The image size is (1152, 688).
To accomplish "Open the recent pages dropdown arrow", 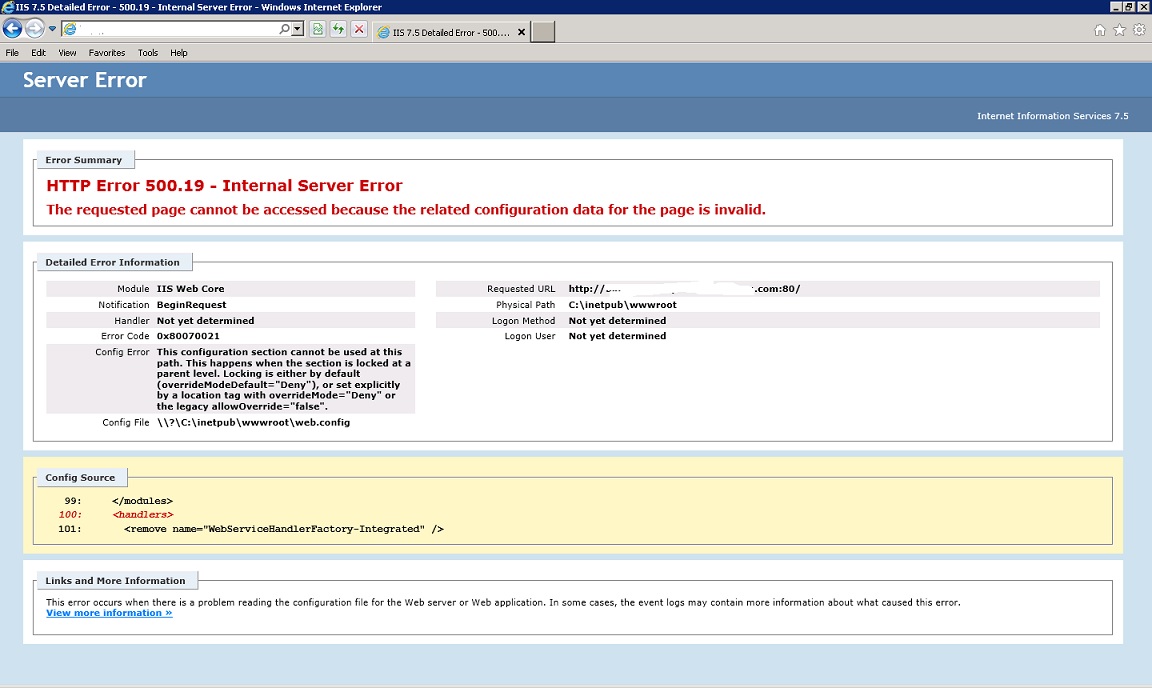I will coord(52,29).
